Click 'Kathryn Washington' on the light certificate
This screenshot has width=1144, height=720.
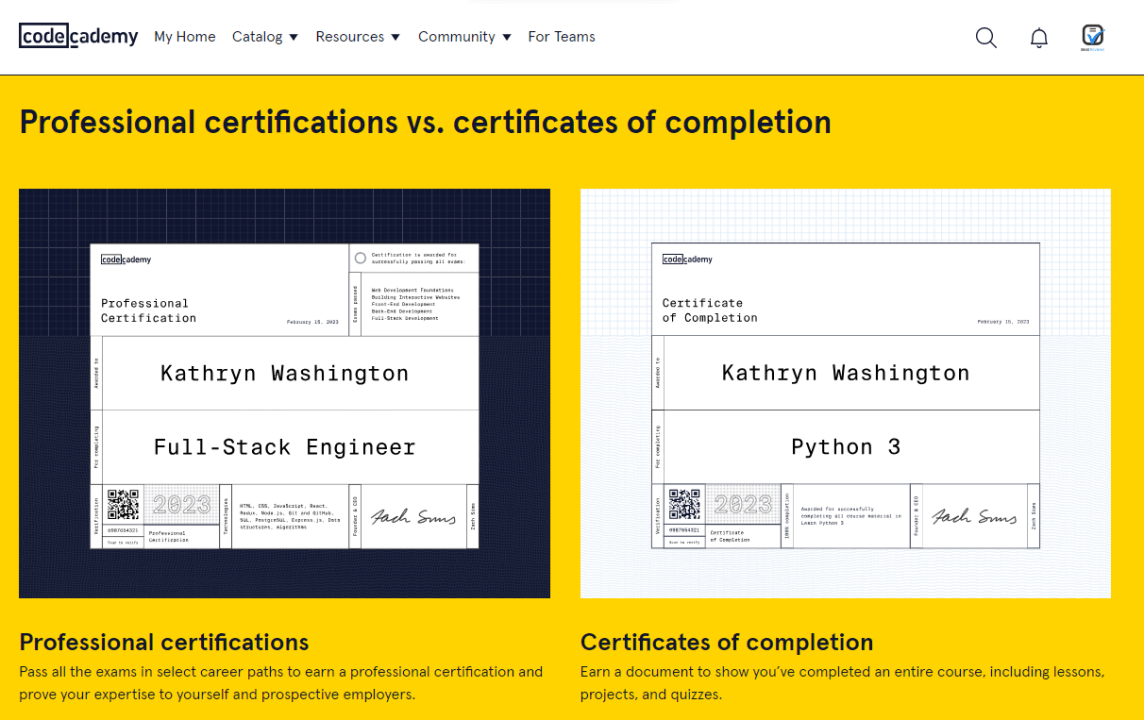846,373
